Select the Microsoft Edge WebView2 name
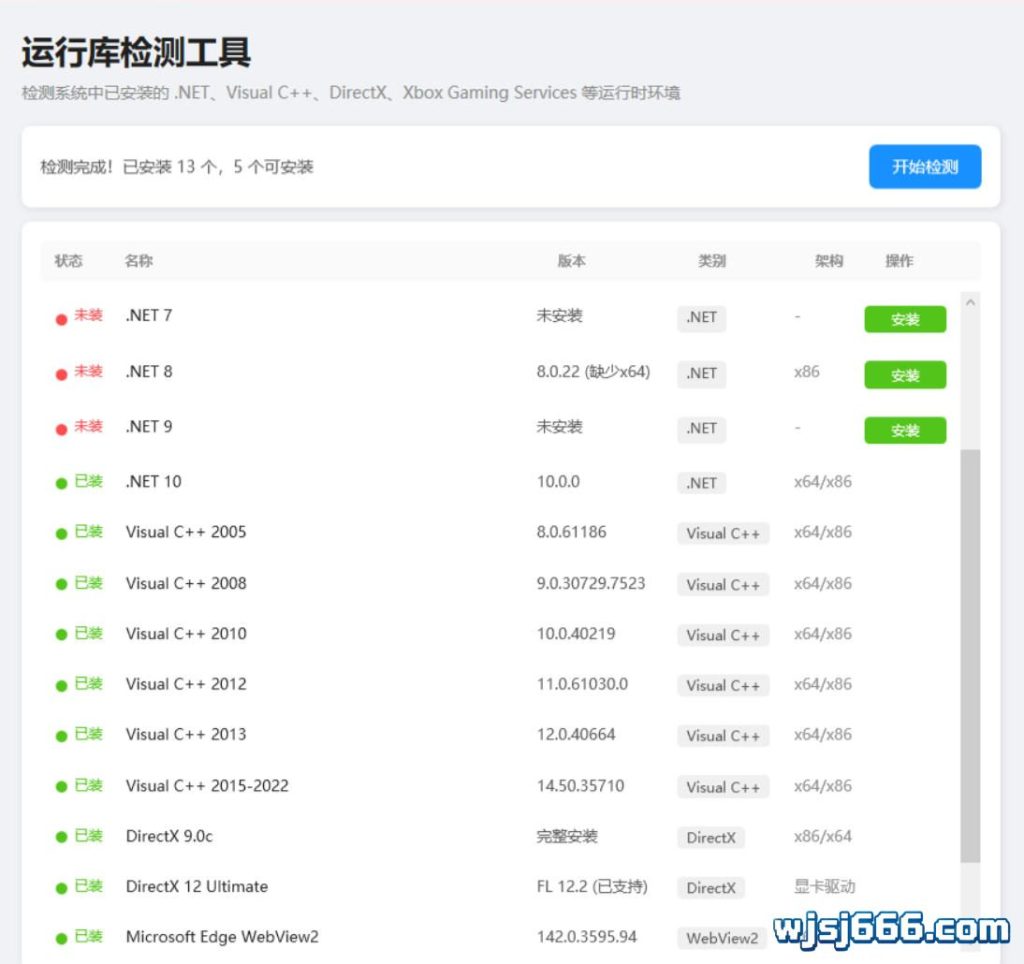 click(x=222, y=937)
